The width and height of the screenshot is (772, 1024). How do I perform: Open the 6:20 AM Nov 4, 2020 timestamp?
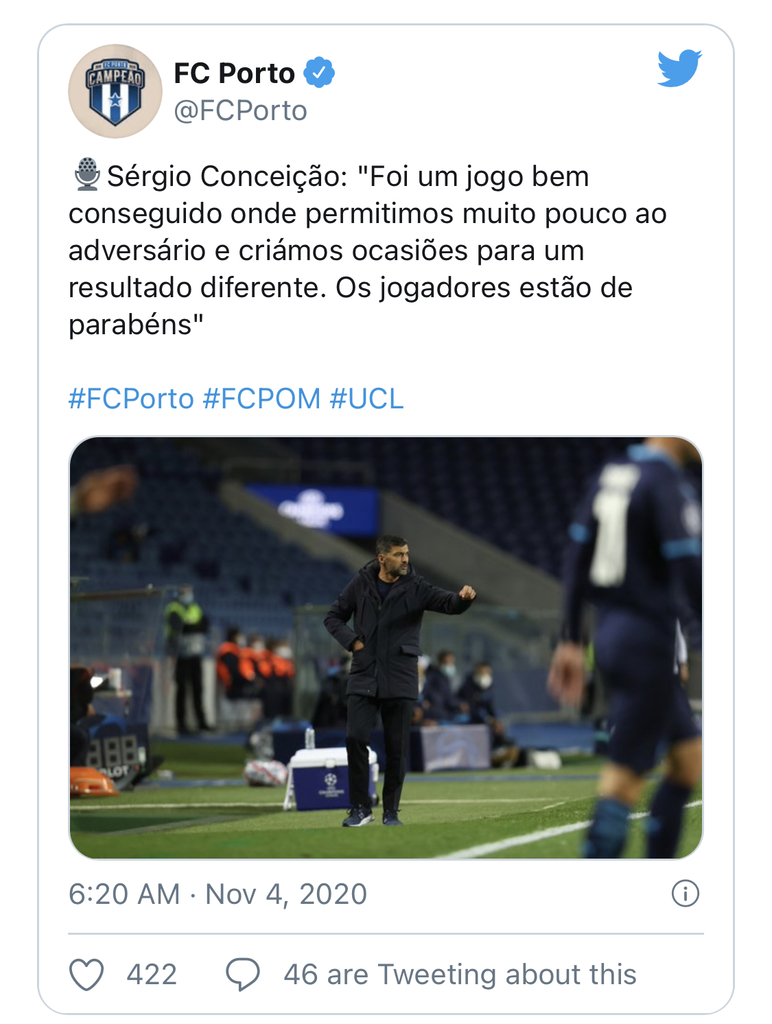tap(218, 894)
